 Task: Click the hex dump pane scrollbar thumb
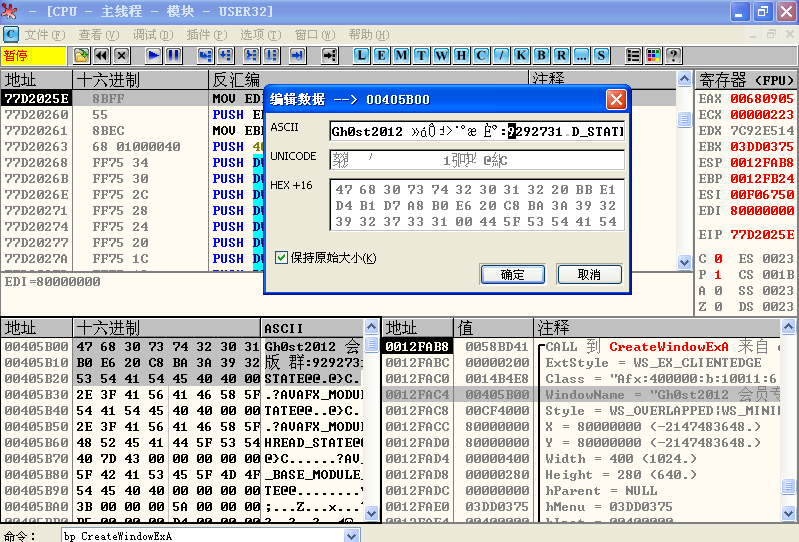(x=372, y=343)
